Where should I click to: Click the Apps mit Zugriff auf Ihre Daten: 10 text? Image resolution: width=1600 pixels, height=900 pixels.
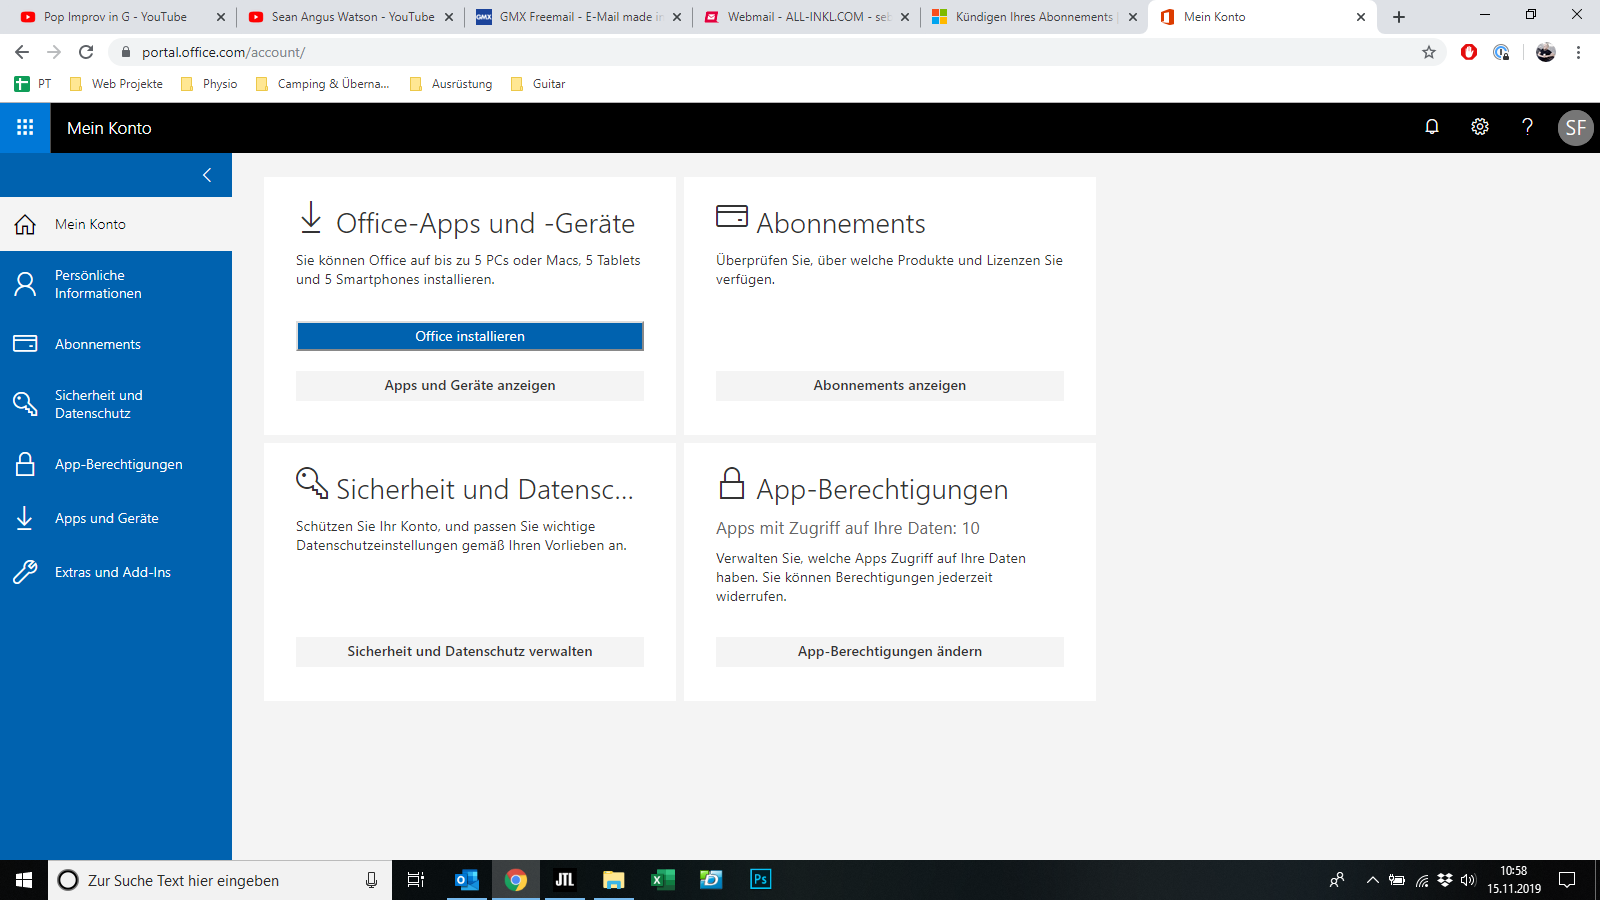848,528
